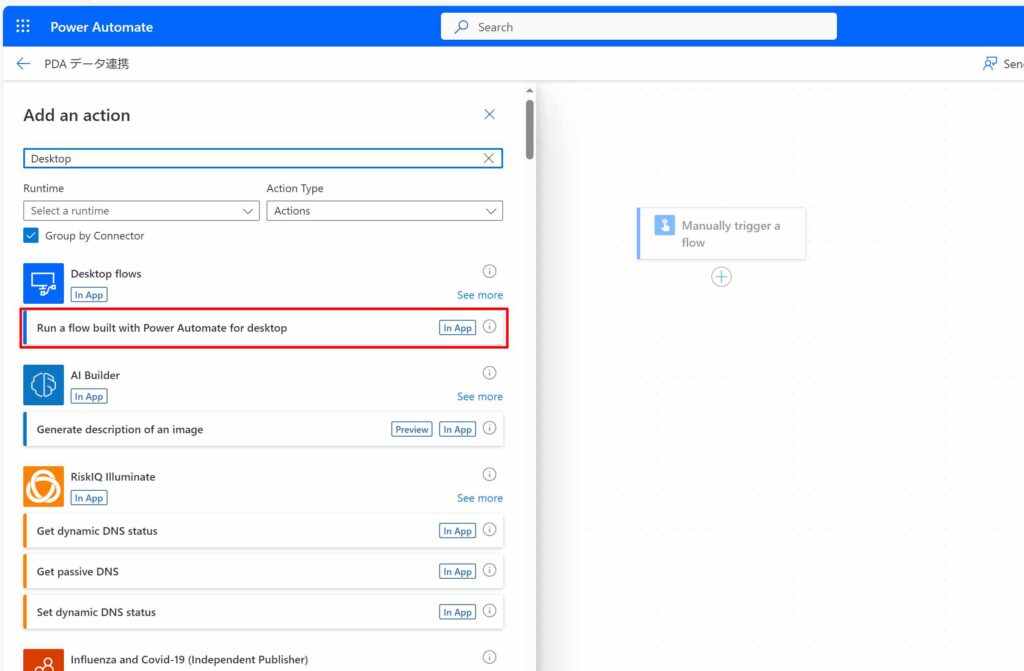The width and height of the screenshot is (1024, 671).
Task: Click the In App badge on Set dynamic DNS status
Action: [457, 612]
